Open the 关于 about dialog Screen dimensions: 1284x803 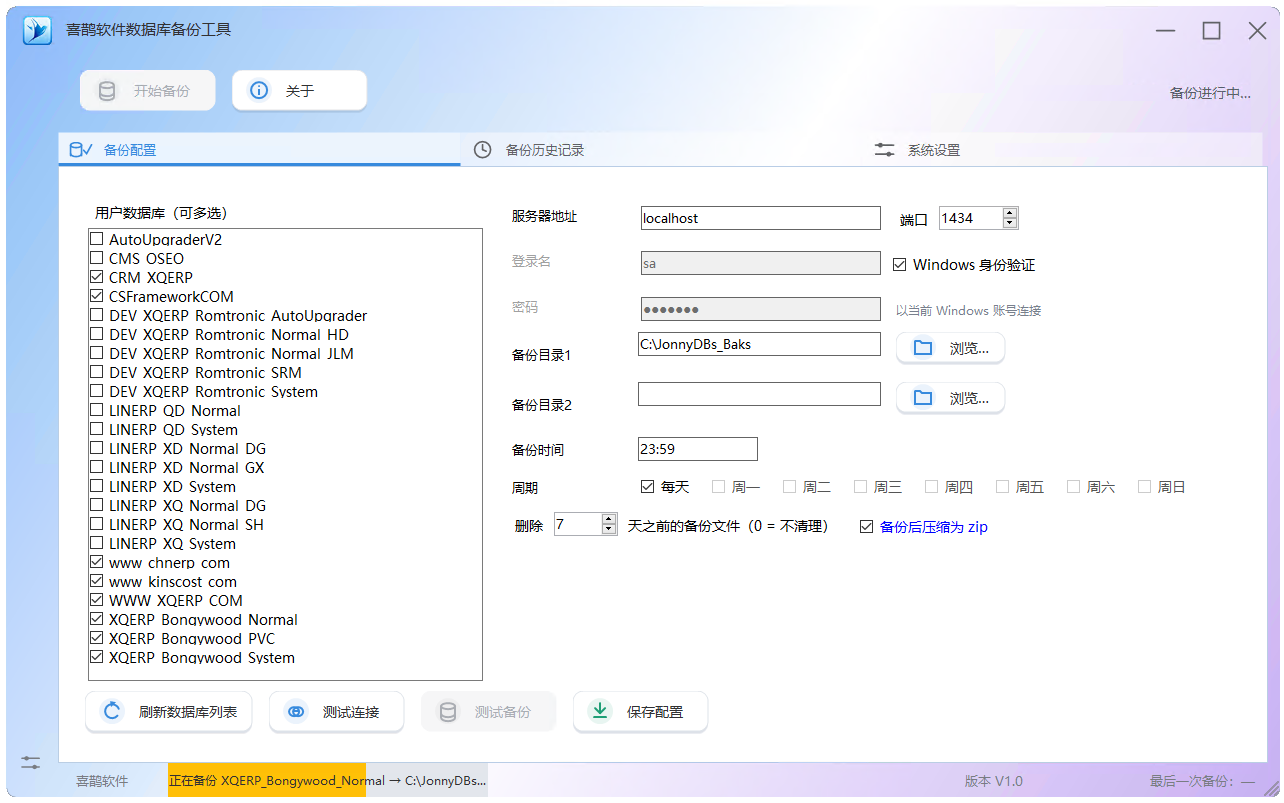pyautogui.click(x=300, y=91)
